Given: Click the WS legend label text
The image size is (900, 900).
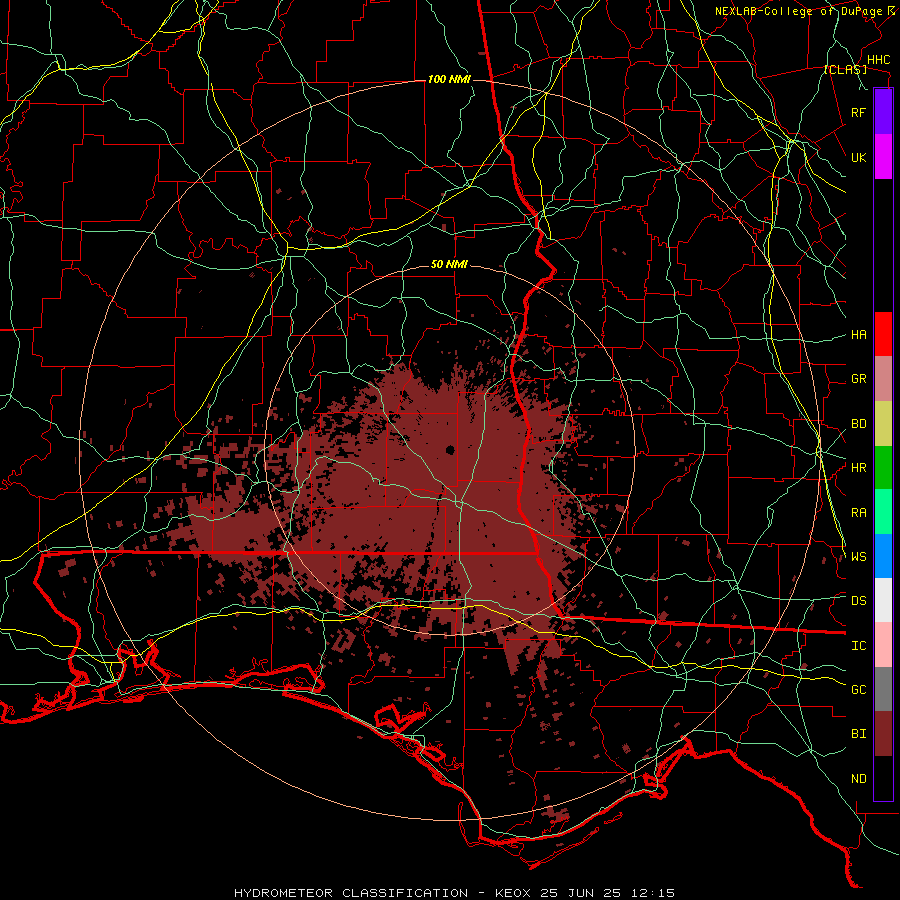Looking at the screenshot, I should [x=859, y=557].
